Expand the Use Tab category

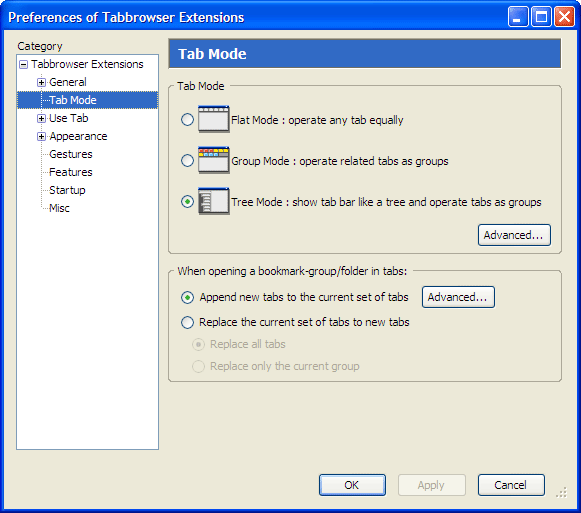(x=42, y=118)
